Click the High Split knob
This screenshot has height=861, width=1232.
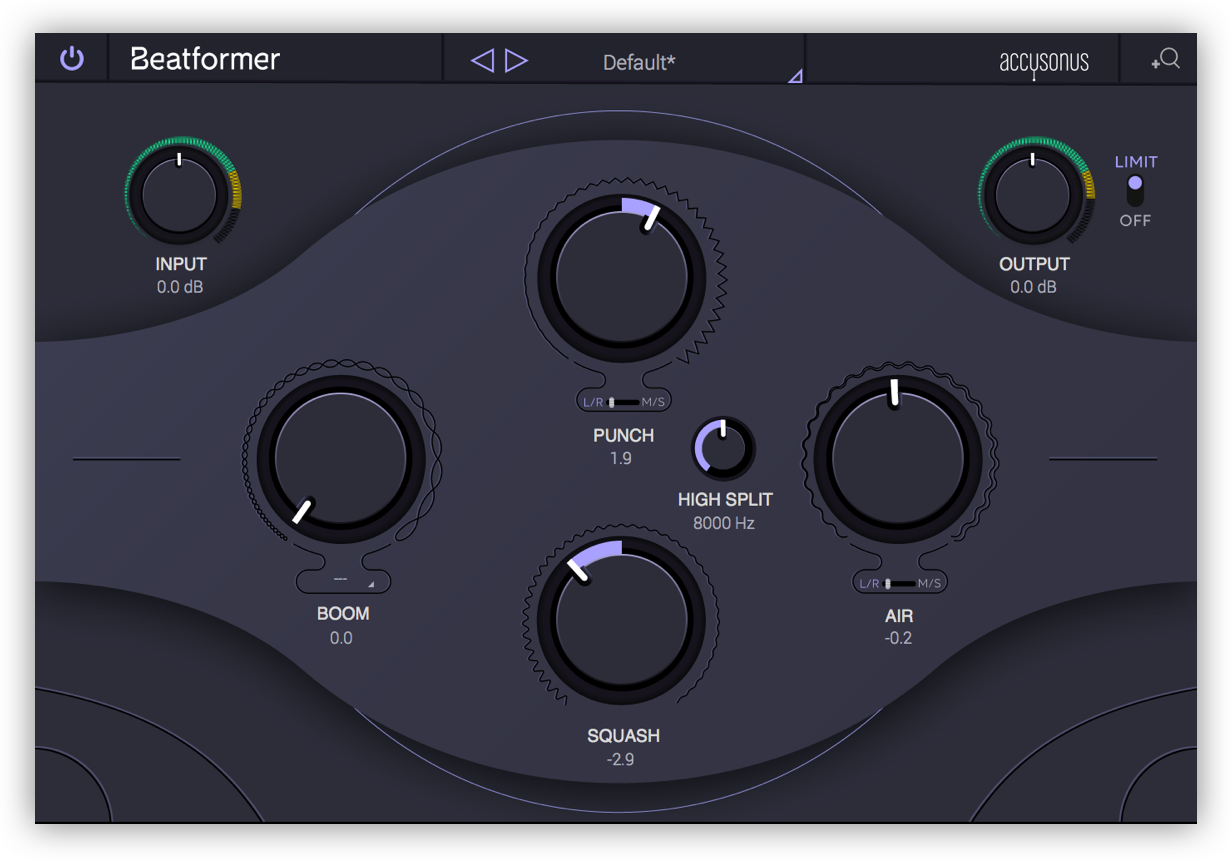tap(724, 447)
